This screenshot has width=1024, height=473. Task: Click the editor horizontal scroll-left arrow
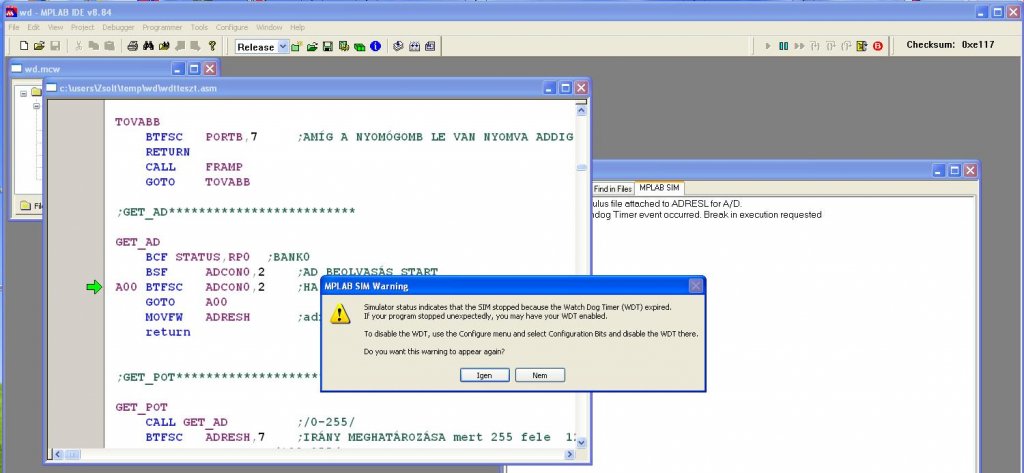pos(57,454)
